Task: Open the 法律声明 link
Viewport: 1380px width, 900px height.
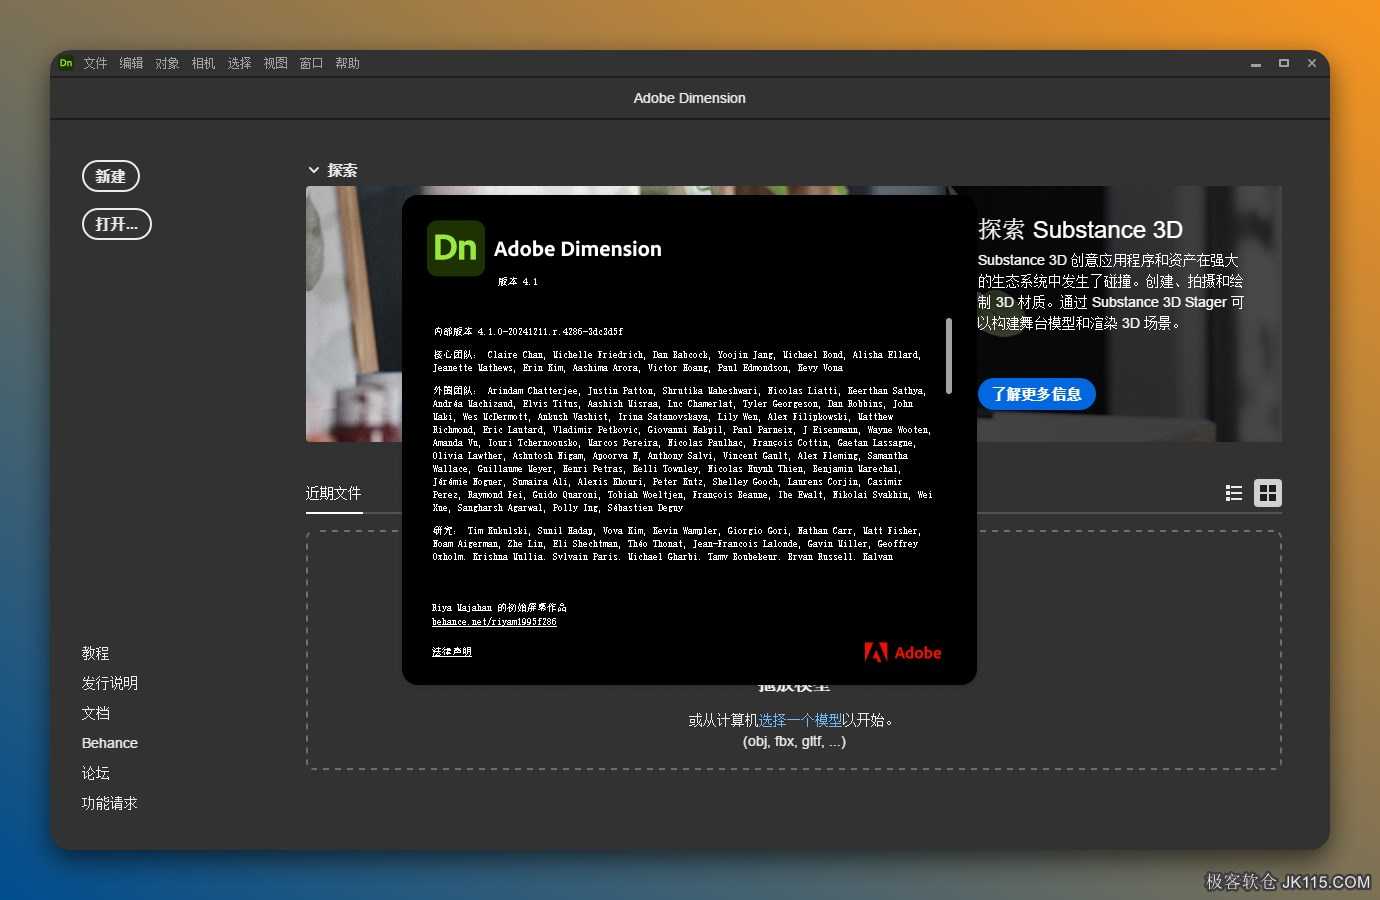Action: pyautogui.click(x=452, y=652)
